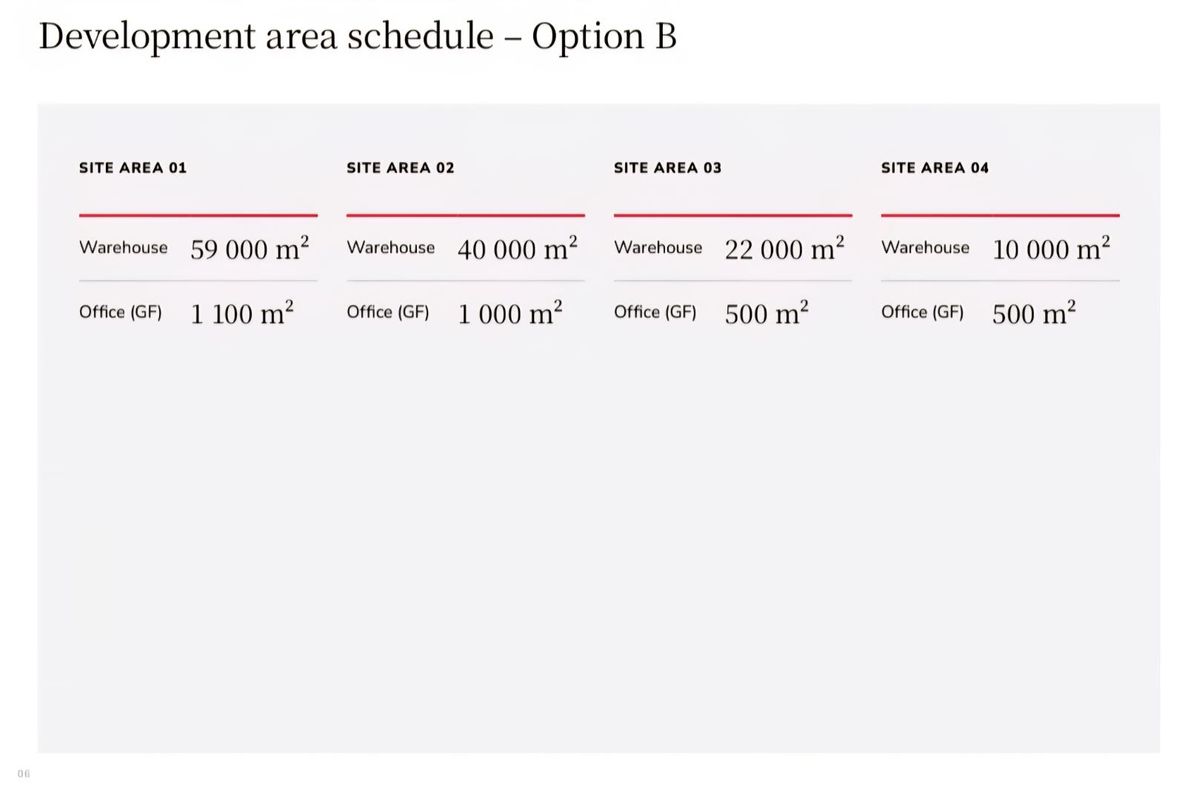This screenshot has height=800, width=1200.
Task: Select the SITE AREA 01 heading
Action: point(133,168)
